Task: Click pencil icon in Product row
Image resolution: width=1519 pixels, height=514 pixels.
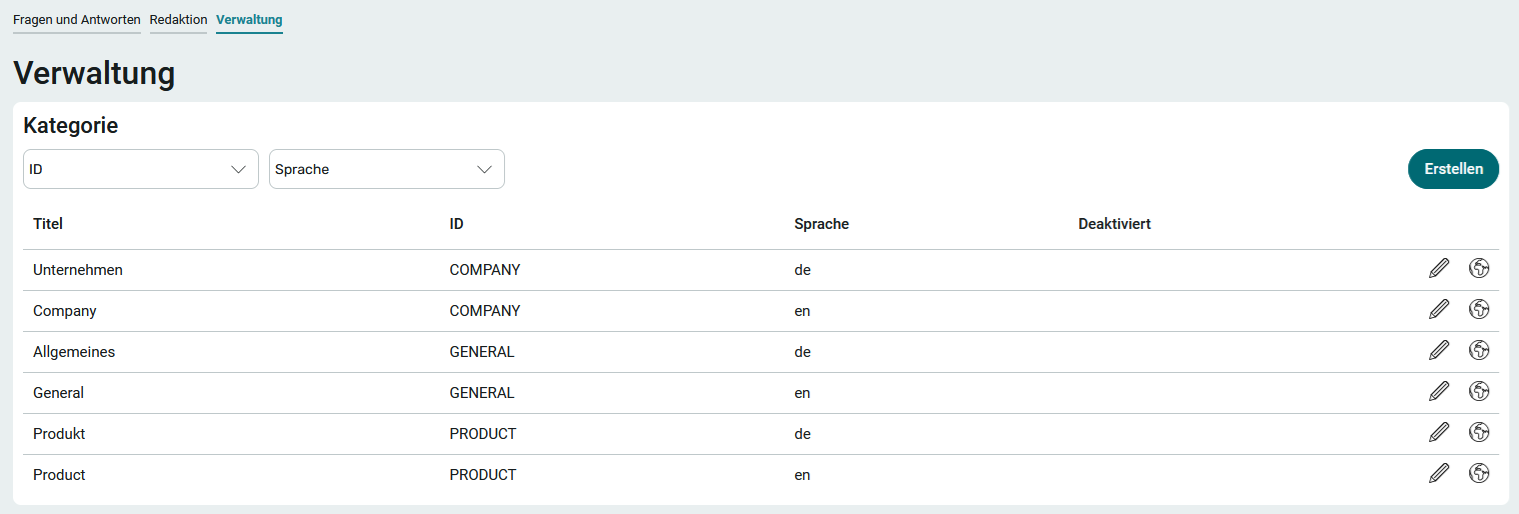Action: click(1439, 474)
